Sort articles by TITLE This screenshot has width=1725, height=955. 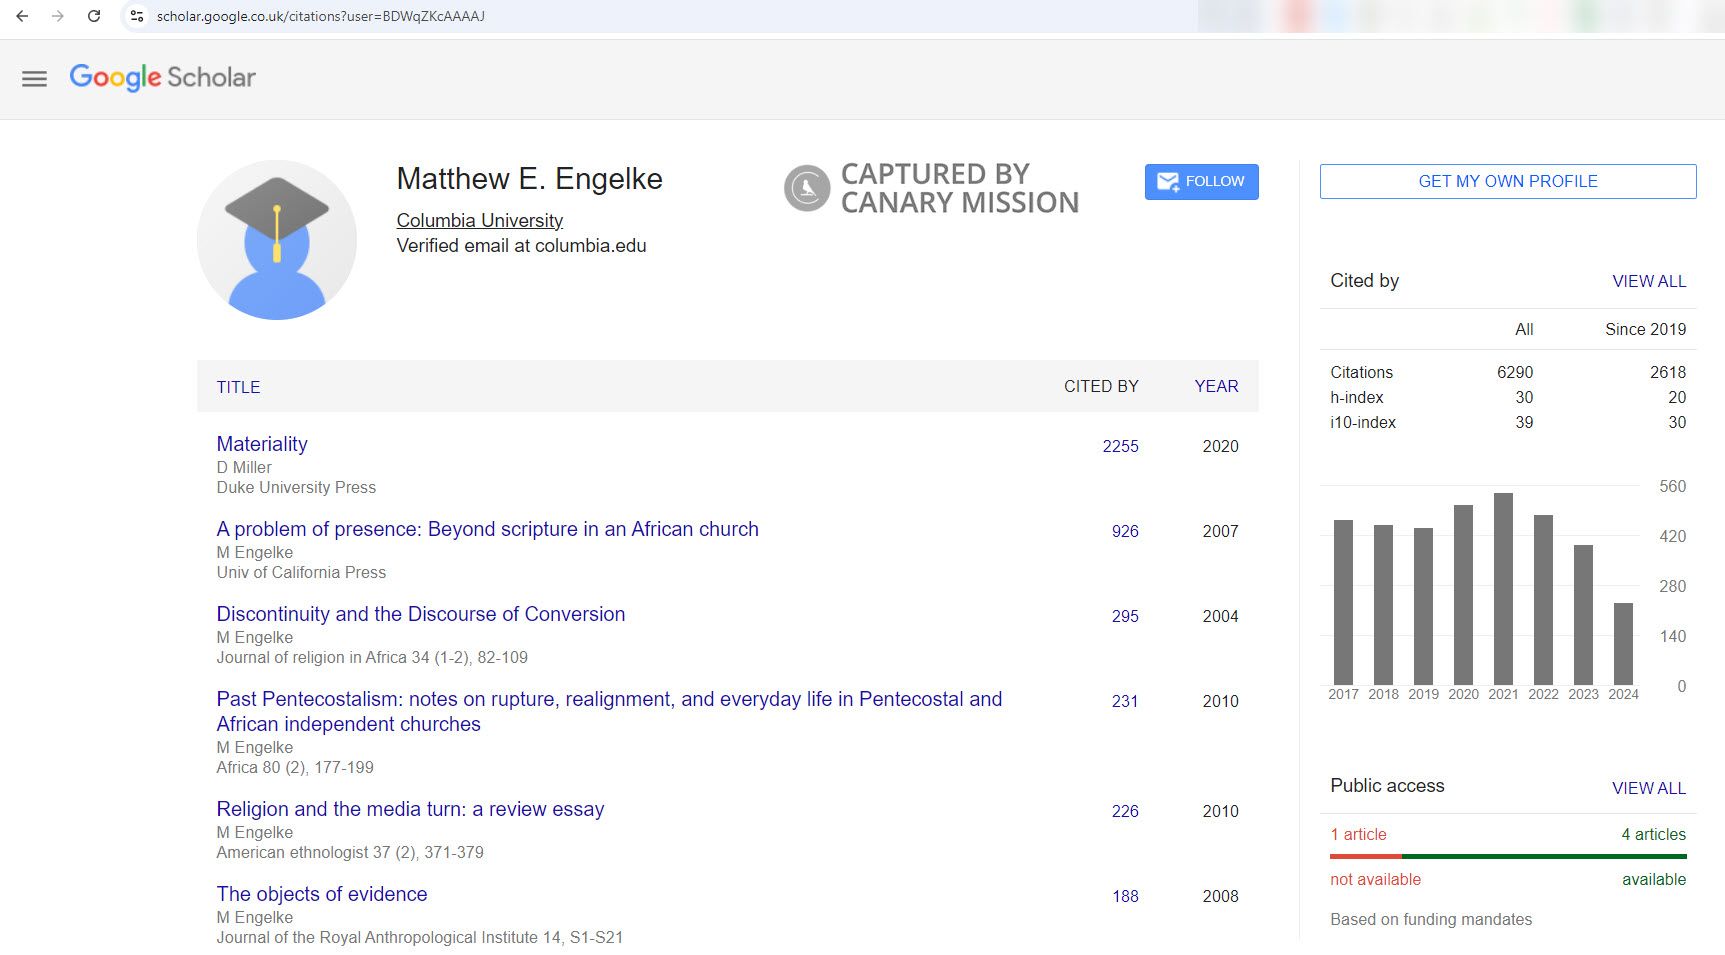pyautogui.click(x=238, y=387)
